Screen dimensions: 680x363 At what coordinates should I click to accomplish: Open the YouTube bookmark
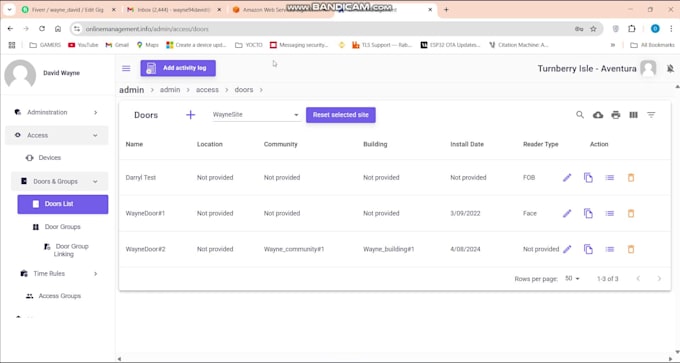click(83, 45)
